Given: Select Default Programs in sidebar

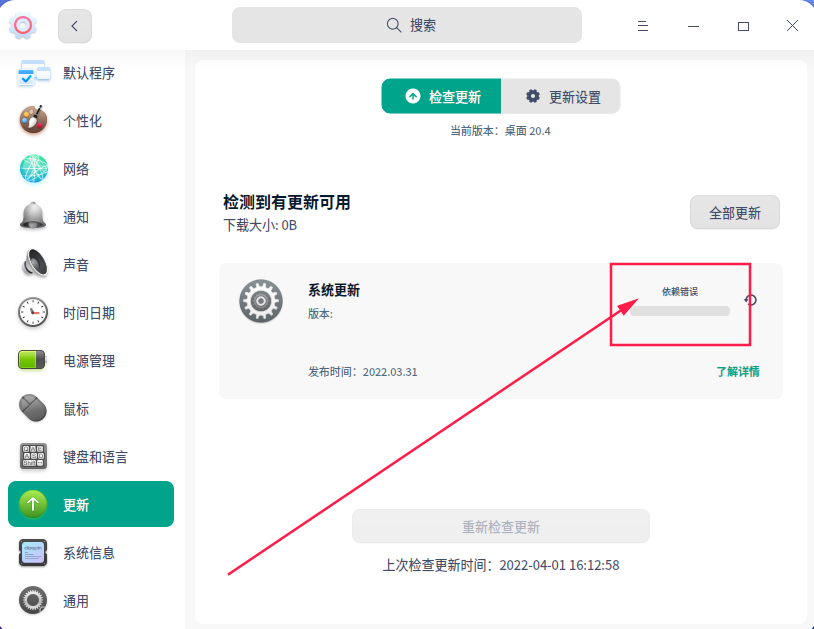Looking at the screenshot, I should pos(88,73).
